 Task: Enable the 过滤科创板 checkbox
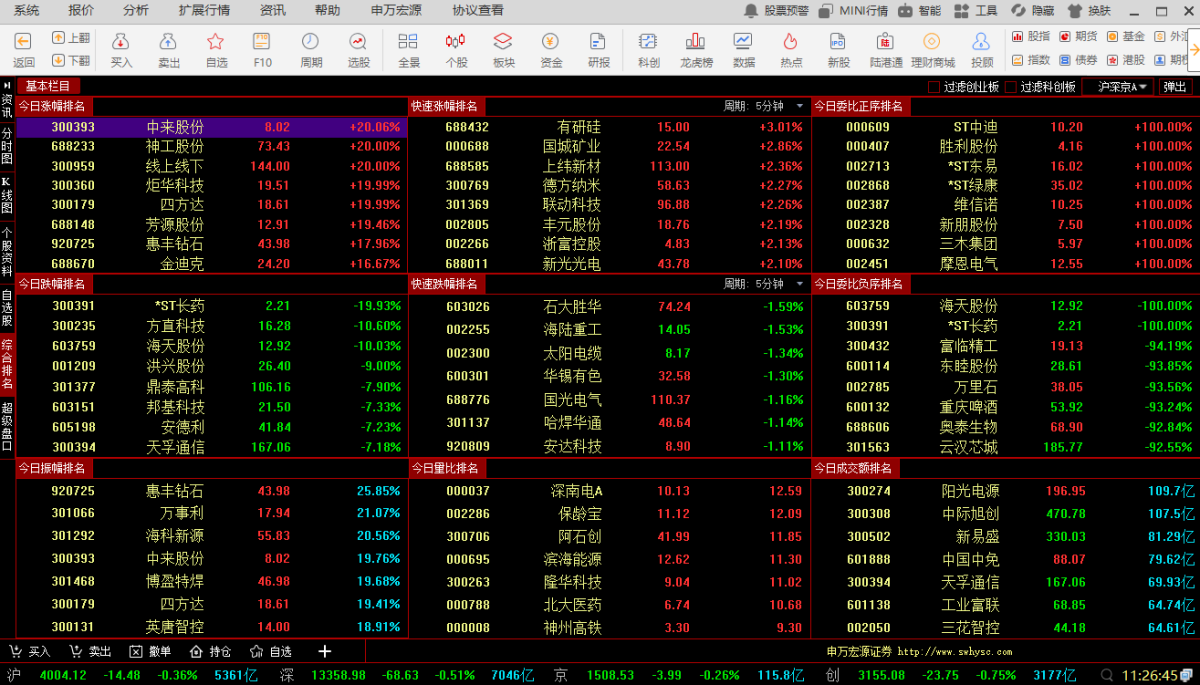click(x=1011, y=87)
